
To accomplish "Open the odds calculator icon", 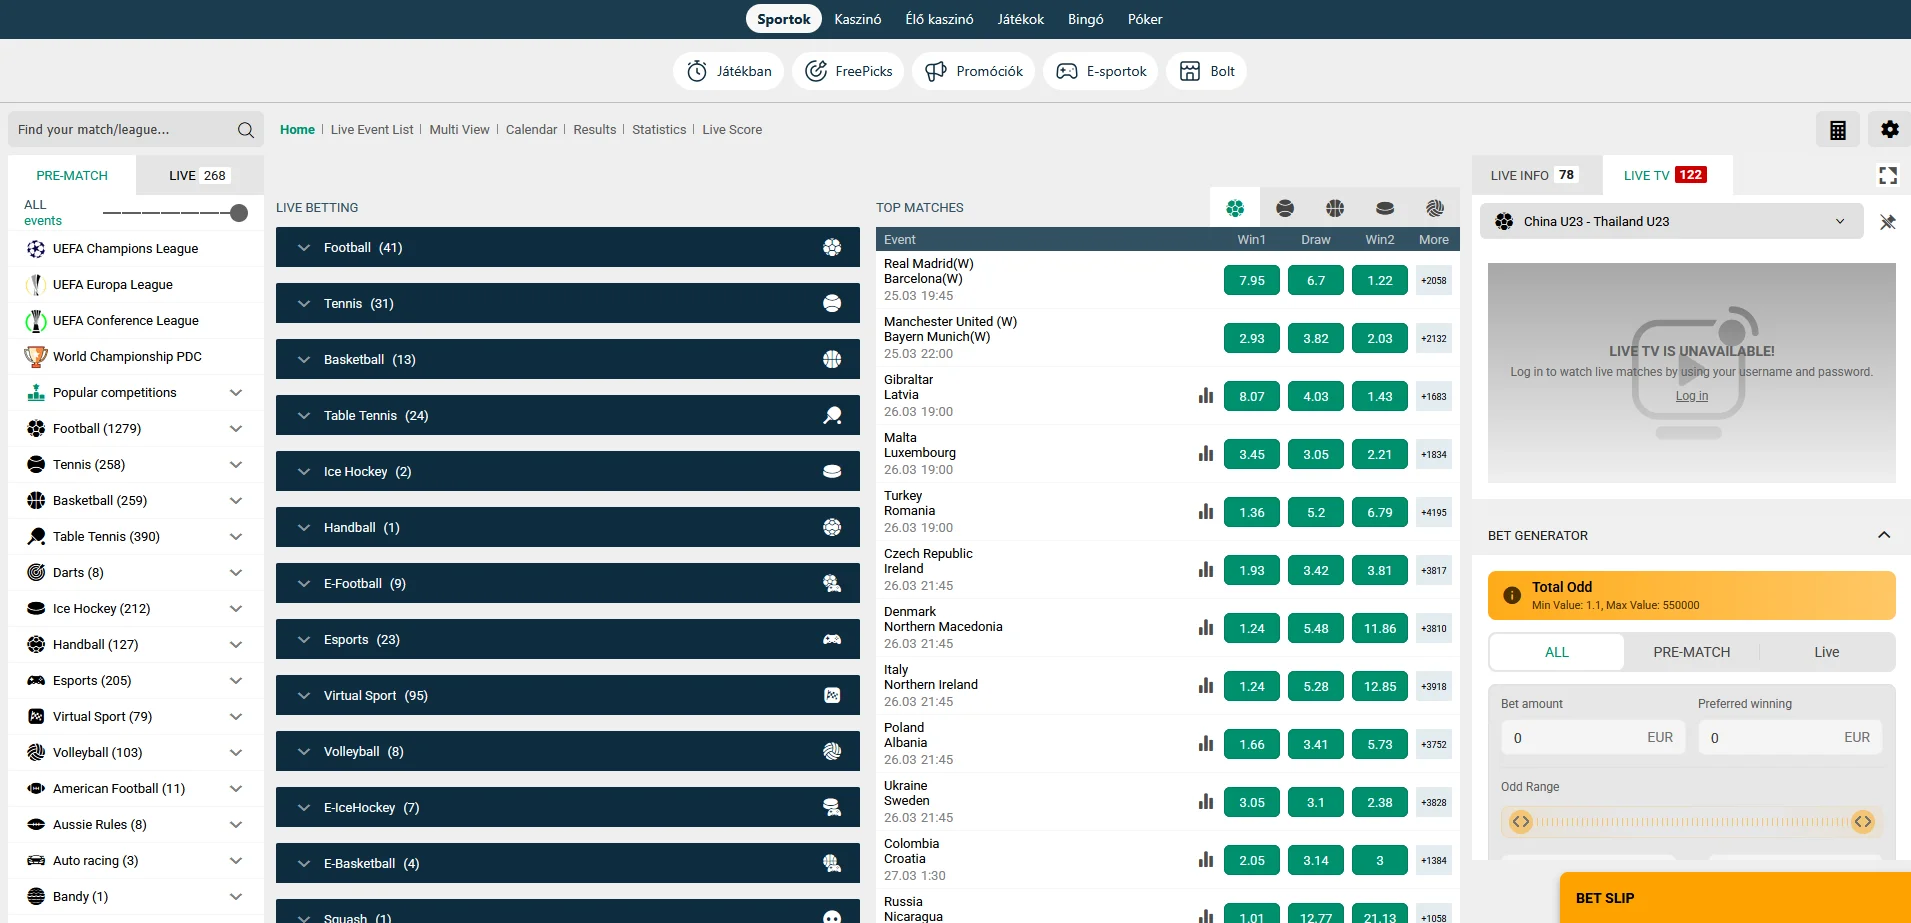I will click(x=1837, y=130).
